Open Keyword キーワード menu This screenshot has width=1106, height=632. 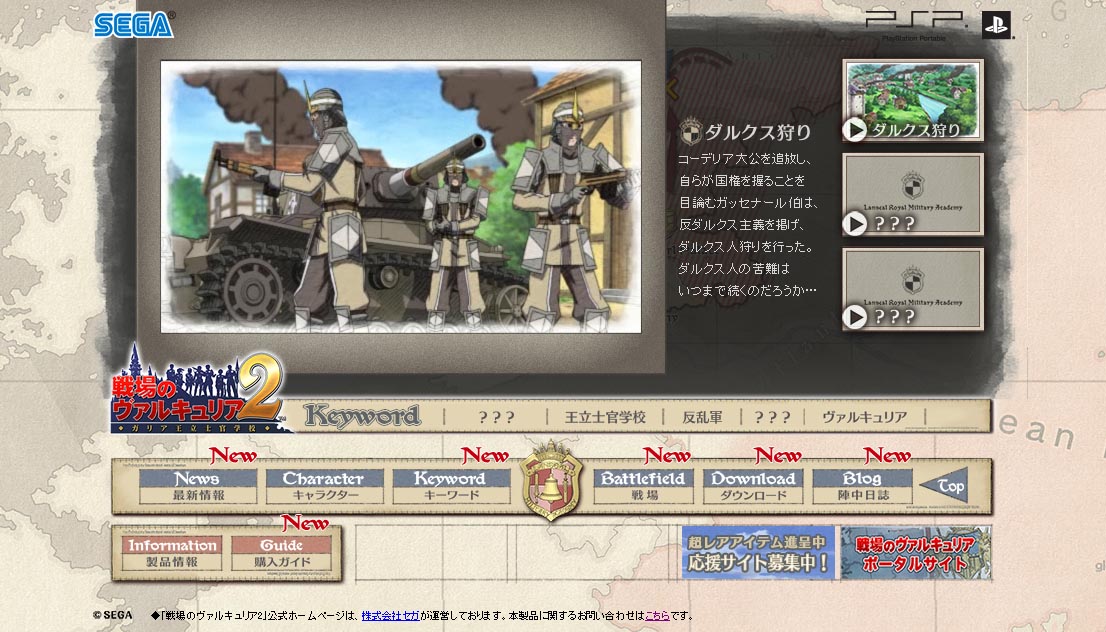click(451, 486)
